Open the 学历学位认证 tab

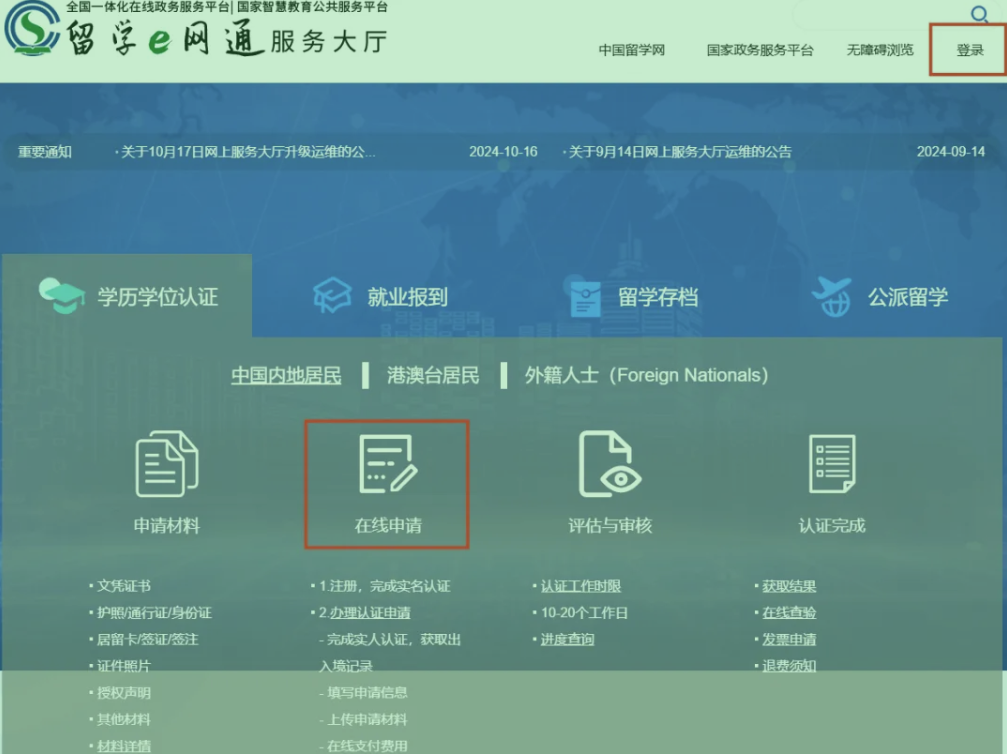(x=127, y=297)
